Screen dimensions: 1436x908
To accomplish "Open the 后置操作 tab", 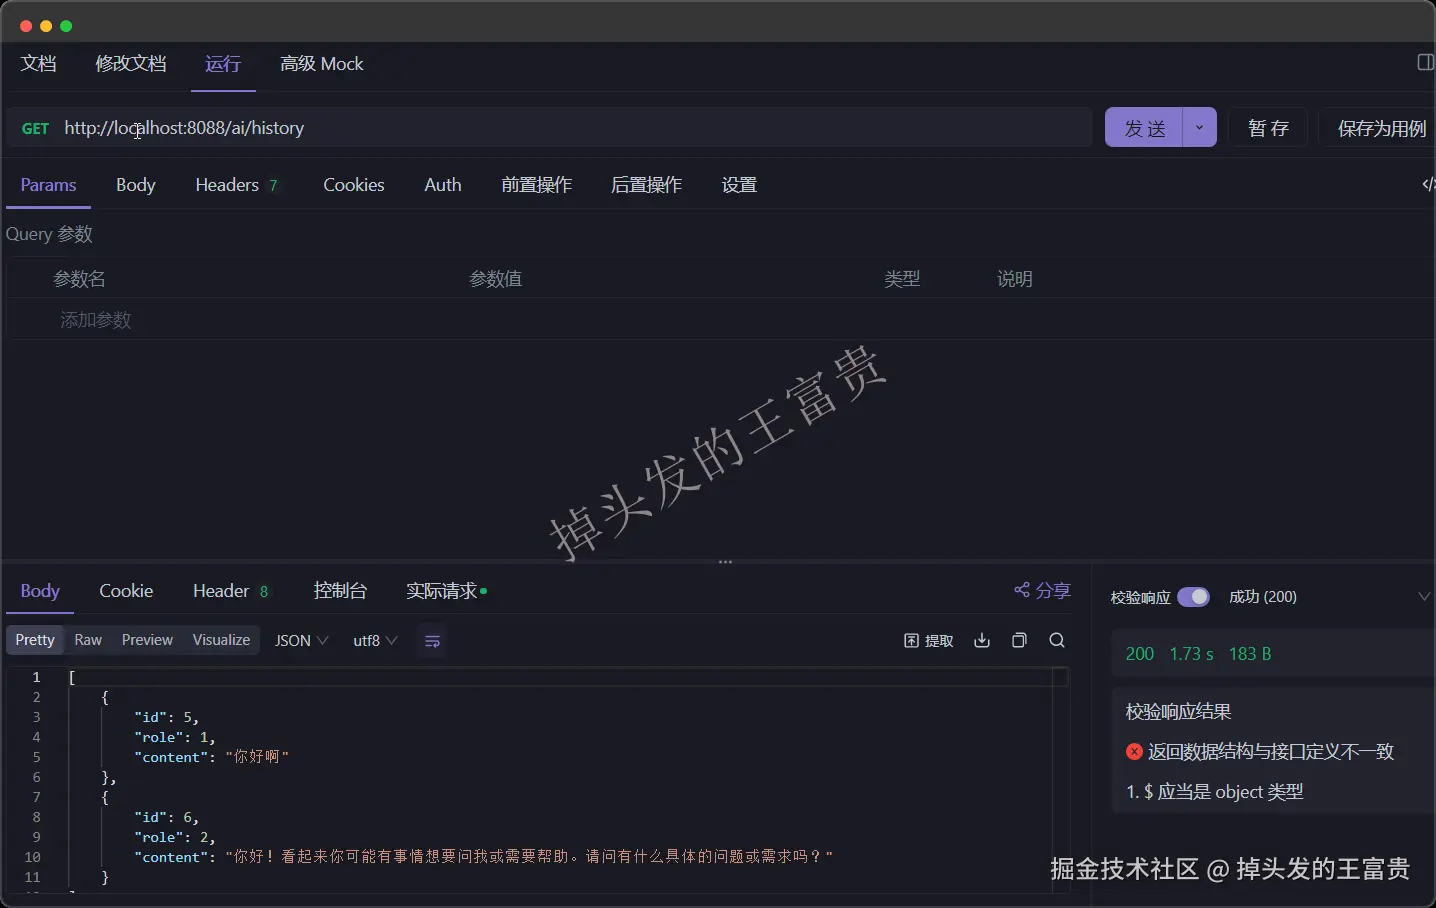I will pos(647,185).
